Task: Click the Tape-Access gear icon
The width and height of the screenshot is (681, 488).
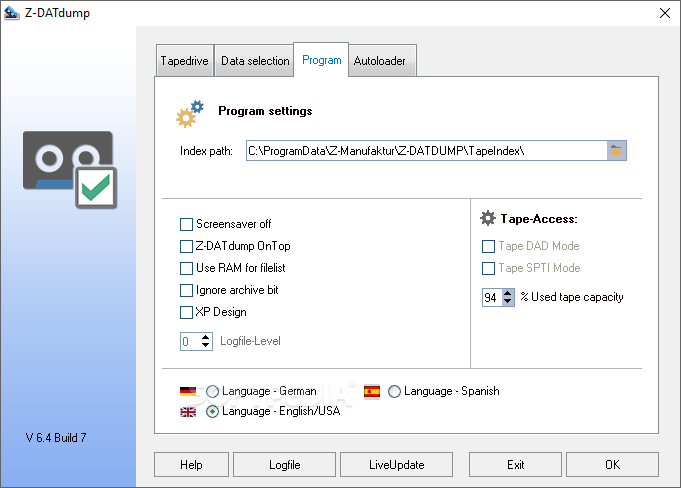Action: 488,218
